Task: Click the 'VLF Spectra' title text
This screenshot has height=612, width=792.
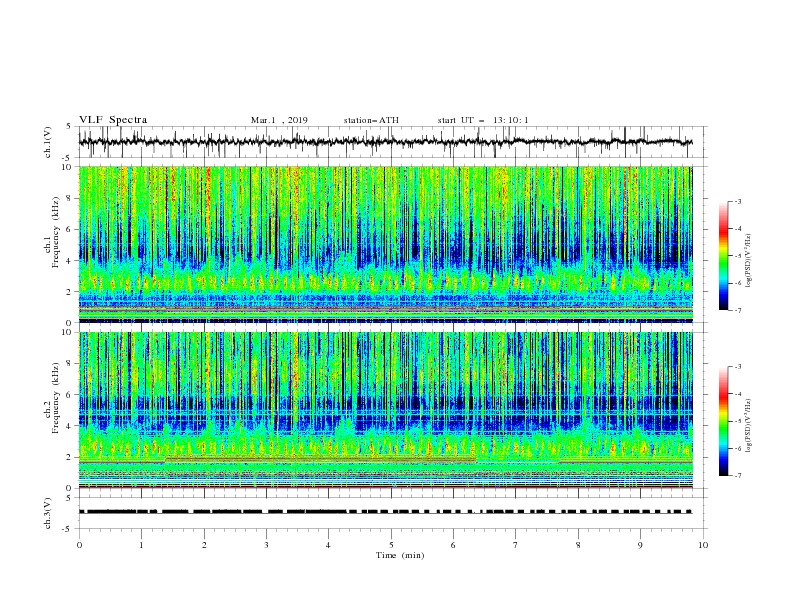Action: coord(113,120)
